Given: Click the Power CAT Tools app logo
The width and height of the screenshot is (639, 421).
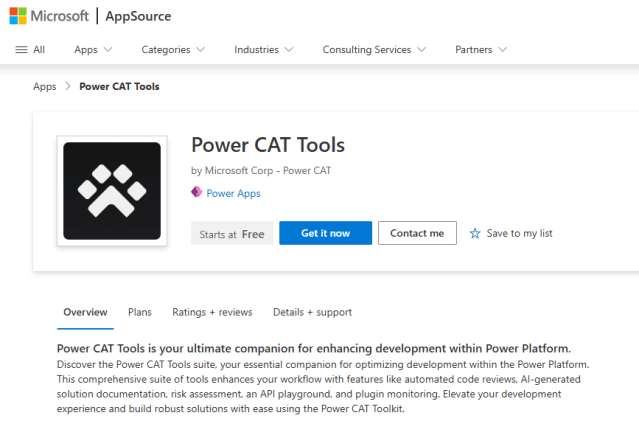Looking at the screenshot, I should tap(111, 191).
